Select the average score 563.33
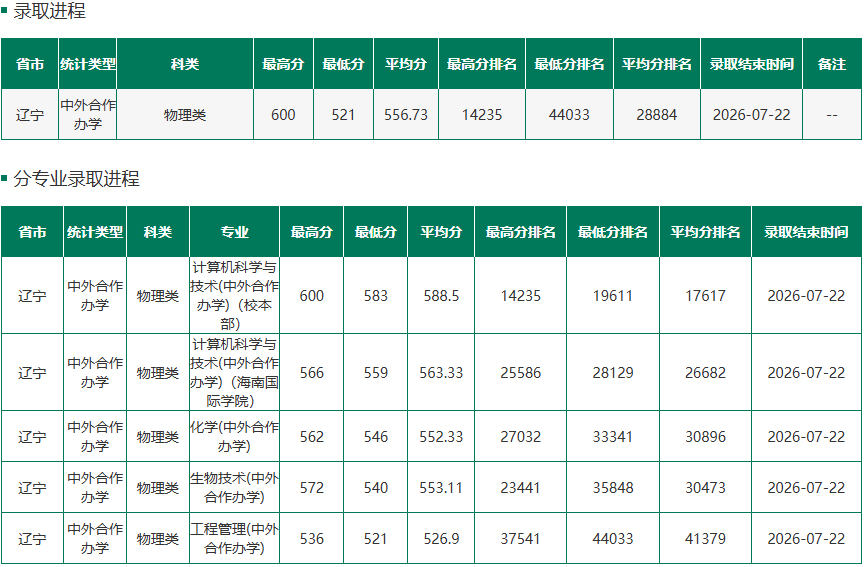 click(441, 373)
